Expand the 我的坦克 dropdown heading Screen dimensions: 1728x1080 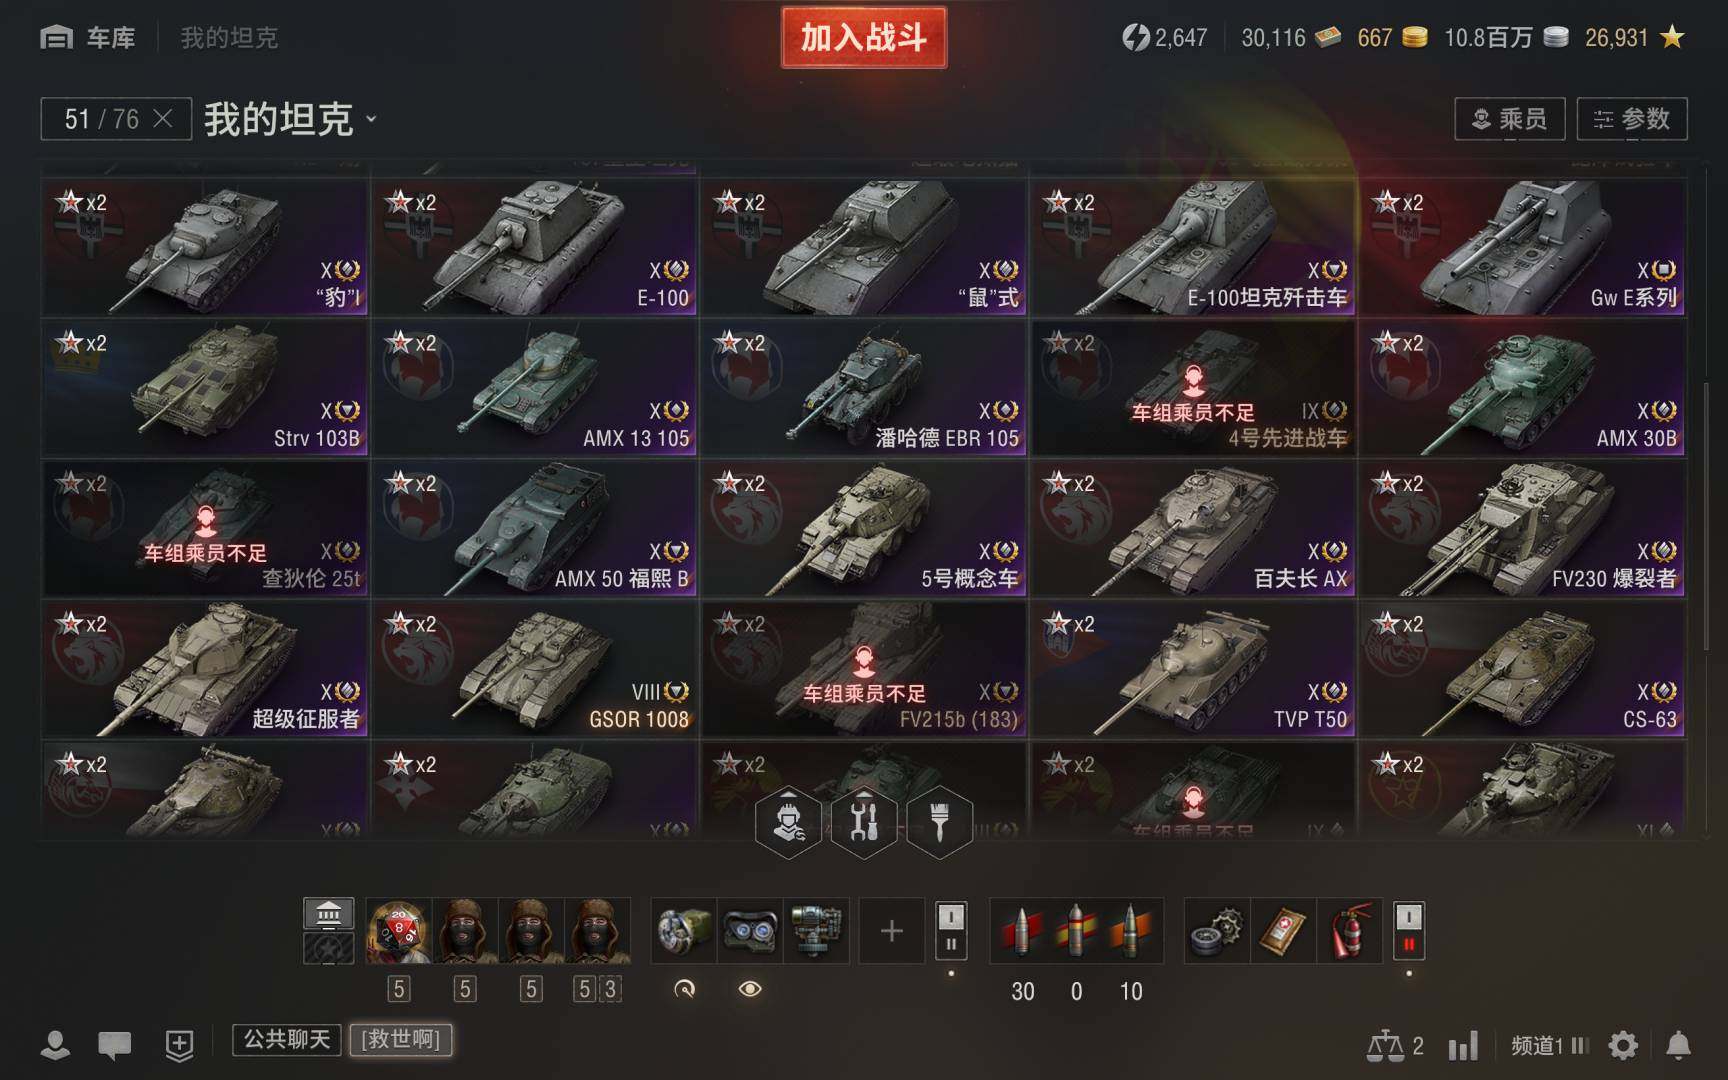291,119
